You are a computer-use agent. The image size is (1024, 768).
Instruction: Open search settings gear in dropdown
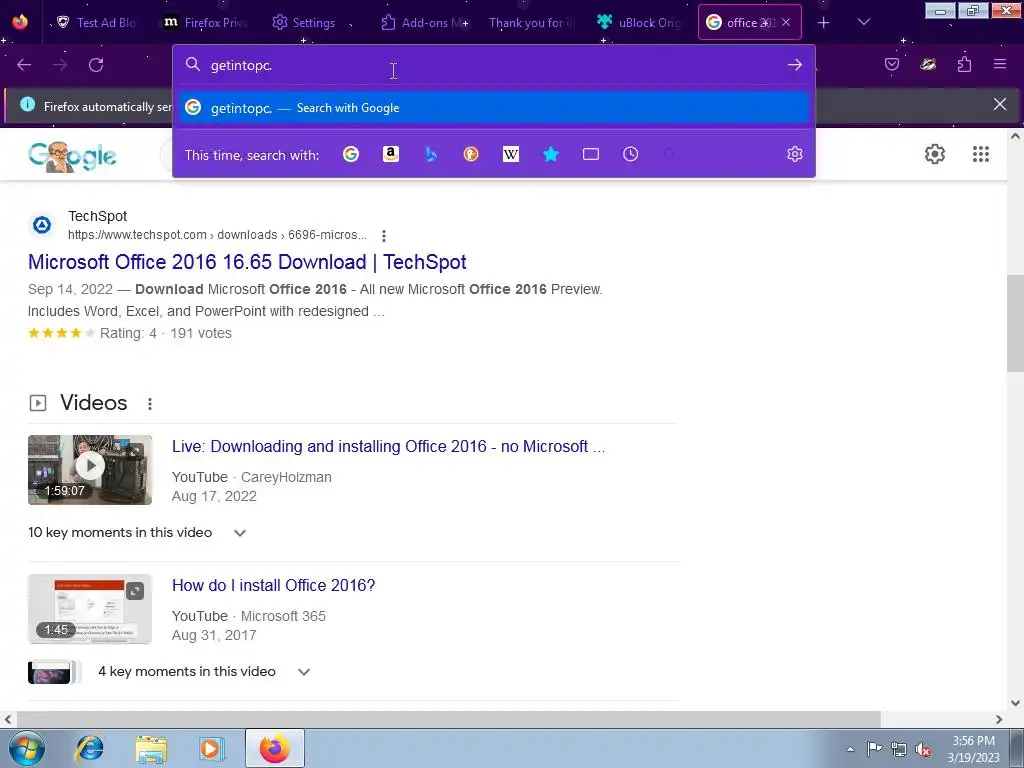(795, 154)
